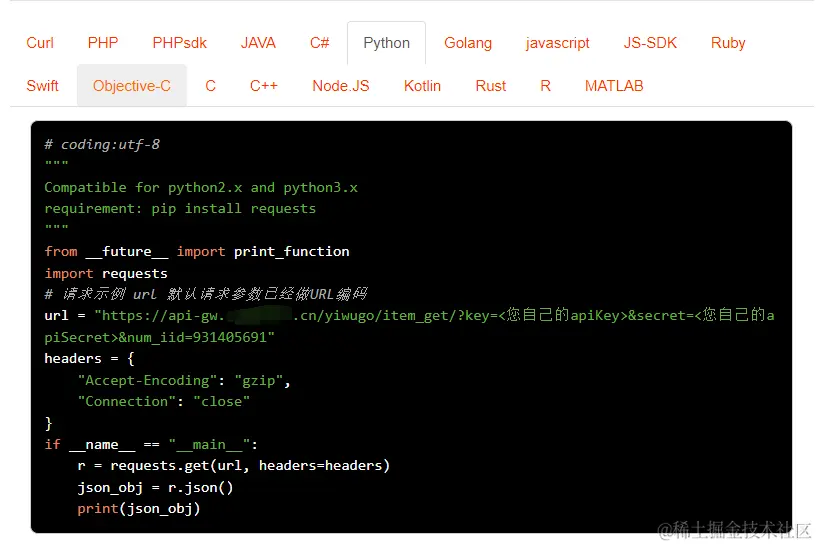View the javascript code sample
Viewport: 818px width, 547px height.
(x=557, y=43)
